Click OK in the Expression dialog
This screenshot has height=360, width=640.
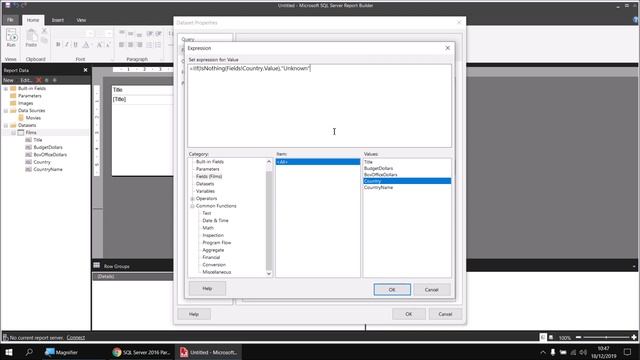point(392,289)
